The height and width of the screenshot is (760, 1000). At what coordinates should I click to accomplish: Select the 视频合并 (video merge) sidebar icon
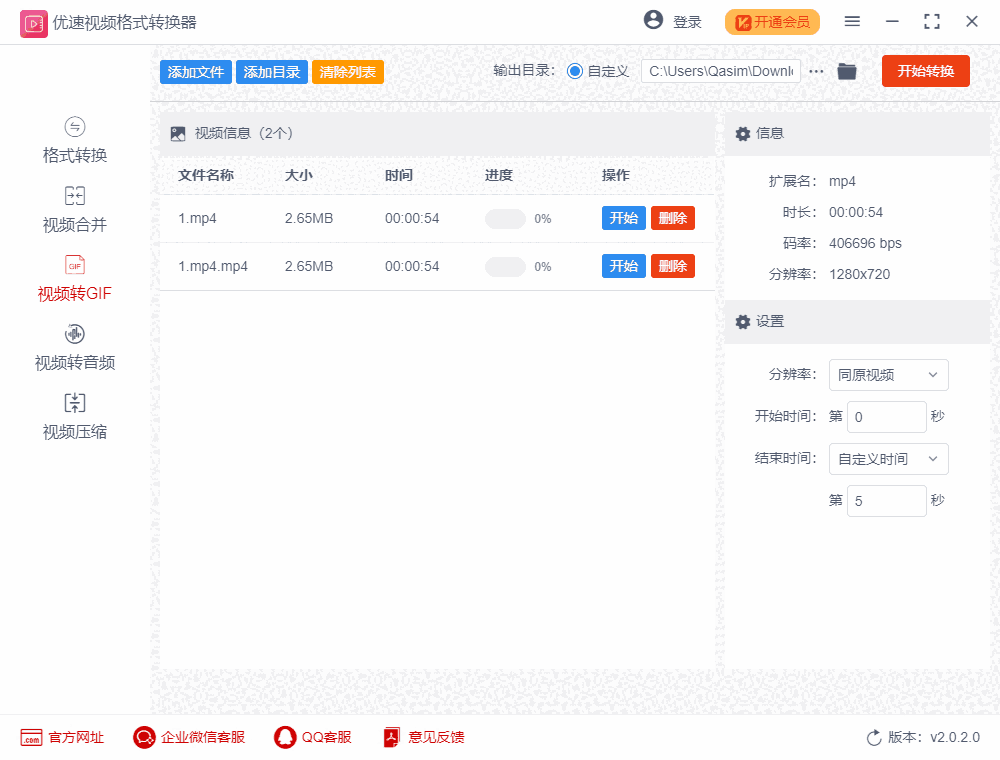tap(74, 208)
